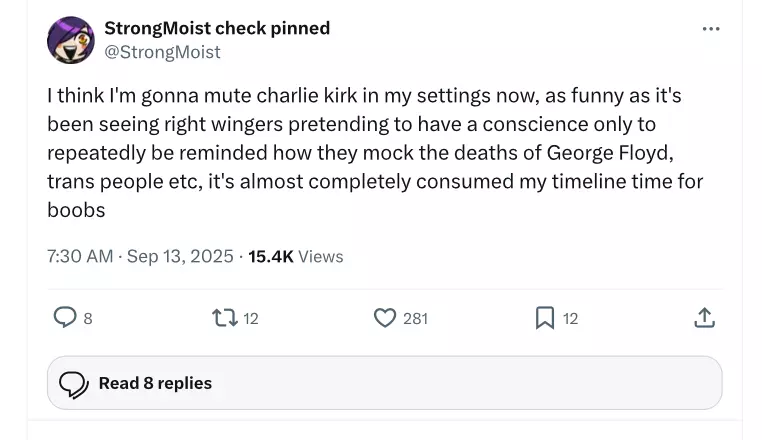This screenshot has width=762, height=440.
Task: Click the 15.4K Views counter
Action: point(295,256)
